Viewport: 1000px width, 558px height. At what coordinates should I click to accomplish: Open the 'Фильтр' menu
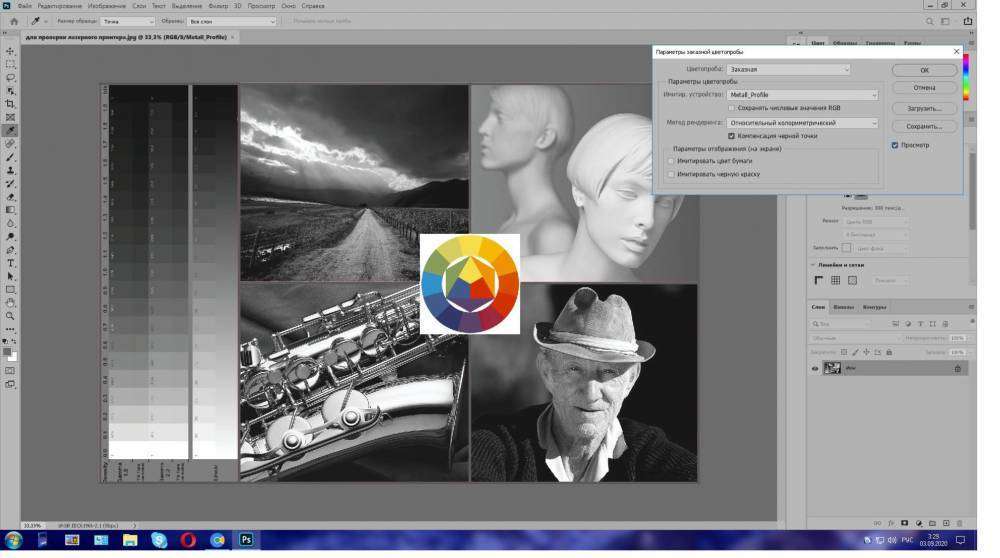click(x=217, y=6)
